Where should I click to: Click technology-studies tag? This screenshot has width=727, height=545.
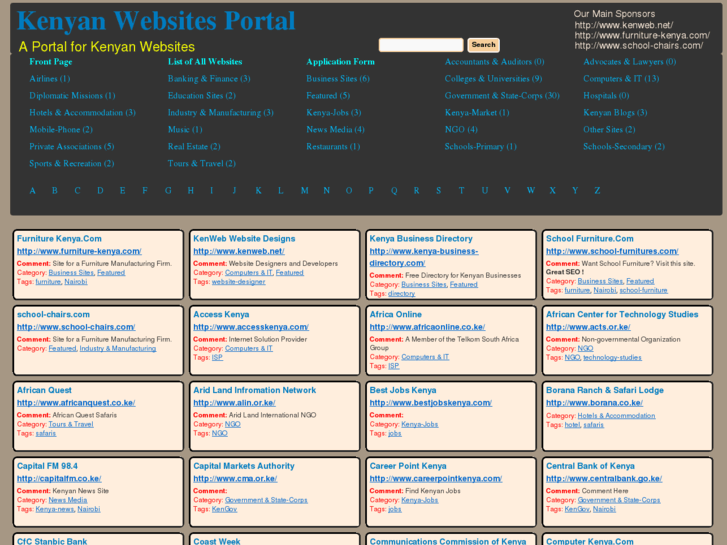(x=612, y=358)
